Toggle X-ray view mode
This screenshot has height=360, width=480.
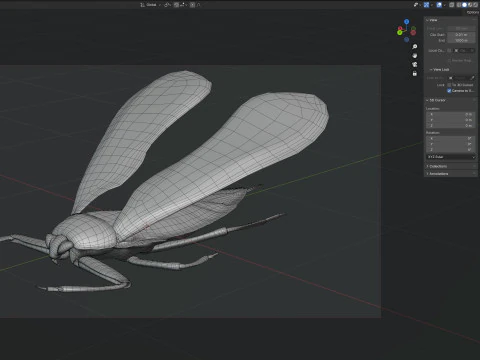[x=452, y=5]
